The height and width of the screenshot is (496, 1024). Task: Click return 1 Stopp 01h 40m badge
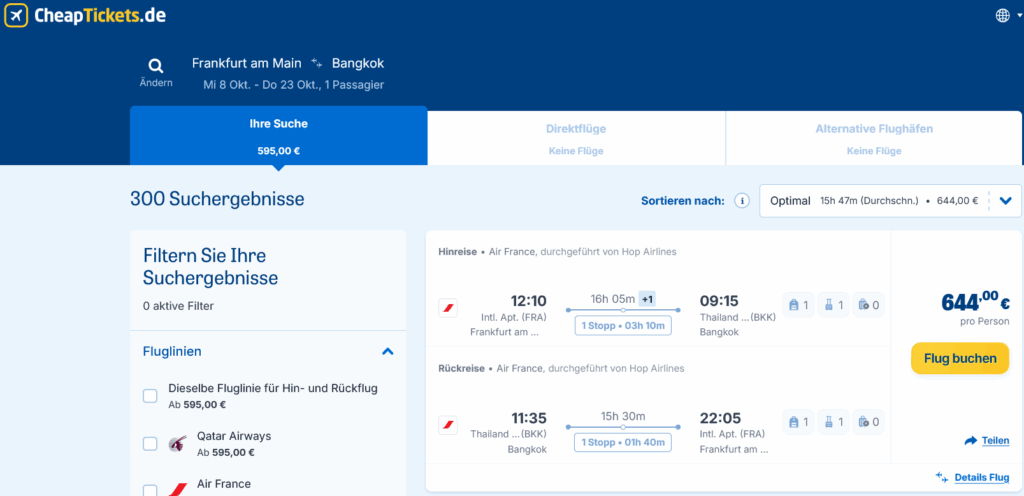623,443
